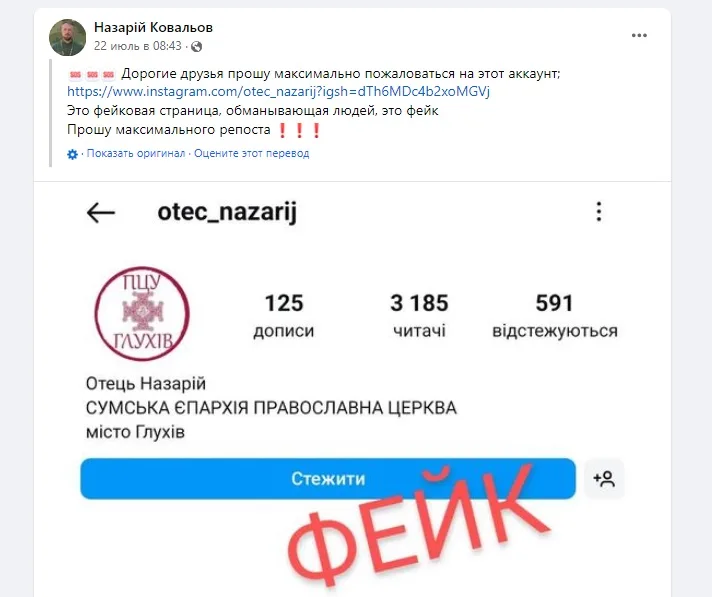712x597 pixels.
Task: Click the Отець Назарій profile name text
Action: pyautogui.click(x=146, y=384)
